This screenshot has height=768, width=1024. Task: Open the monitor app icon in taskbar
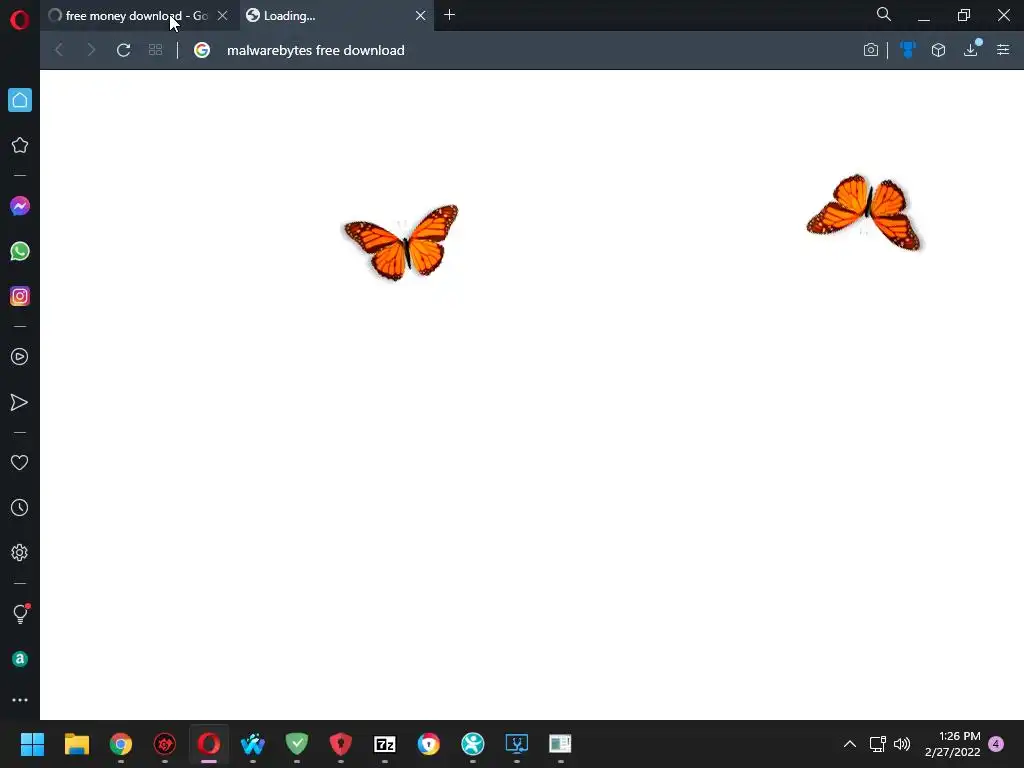pyautogui.click(x=517, y=744)
